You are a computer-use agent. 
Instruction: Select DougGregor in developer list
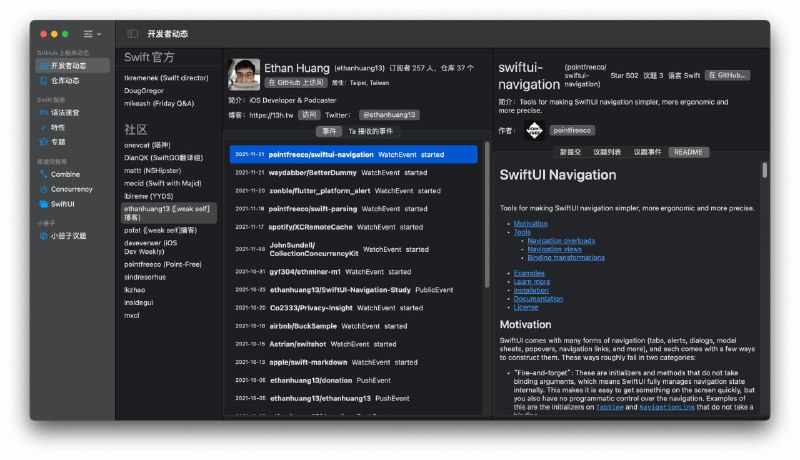tap(144, 91)
